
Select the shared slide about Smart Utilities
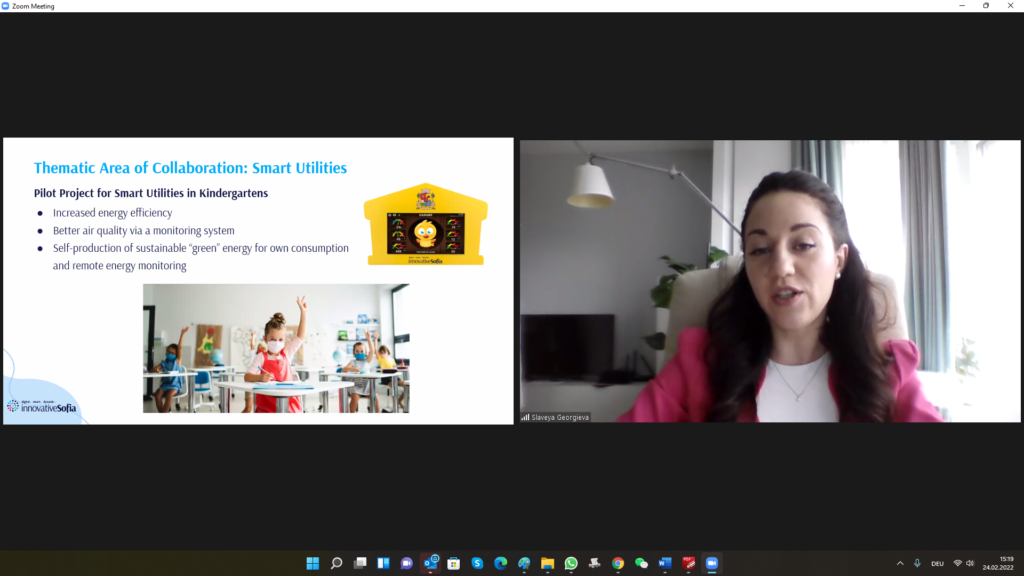coord(258,281)
